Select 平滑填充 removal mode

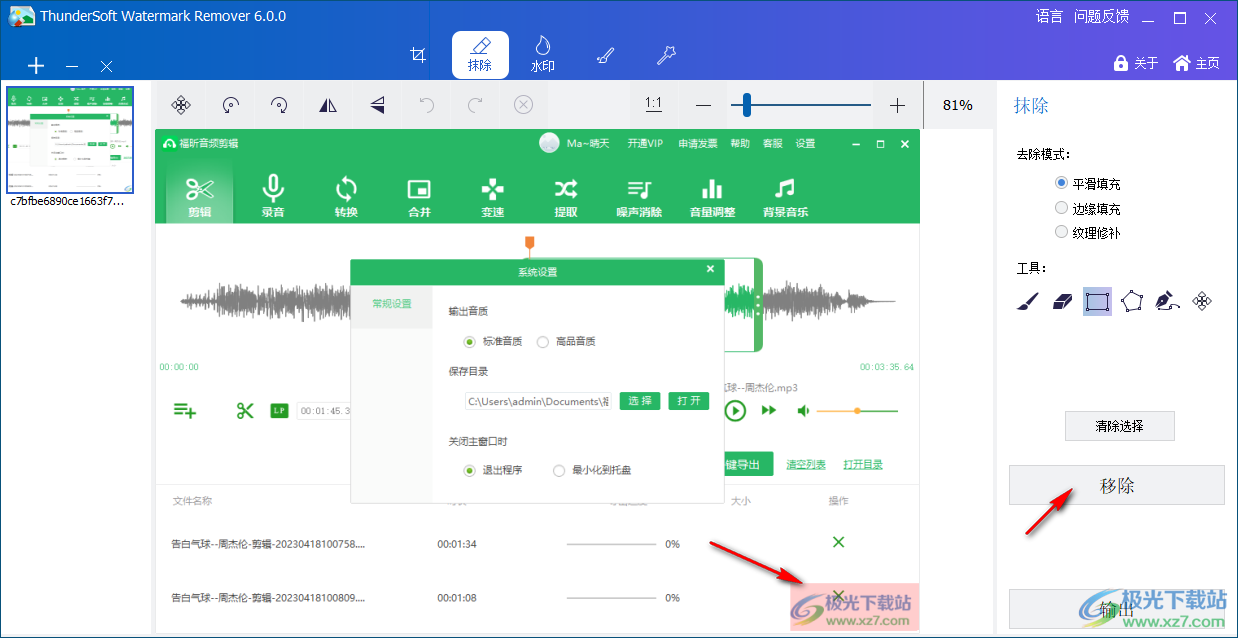[x=1088, y=184]
